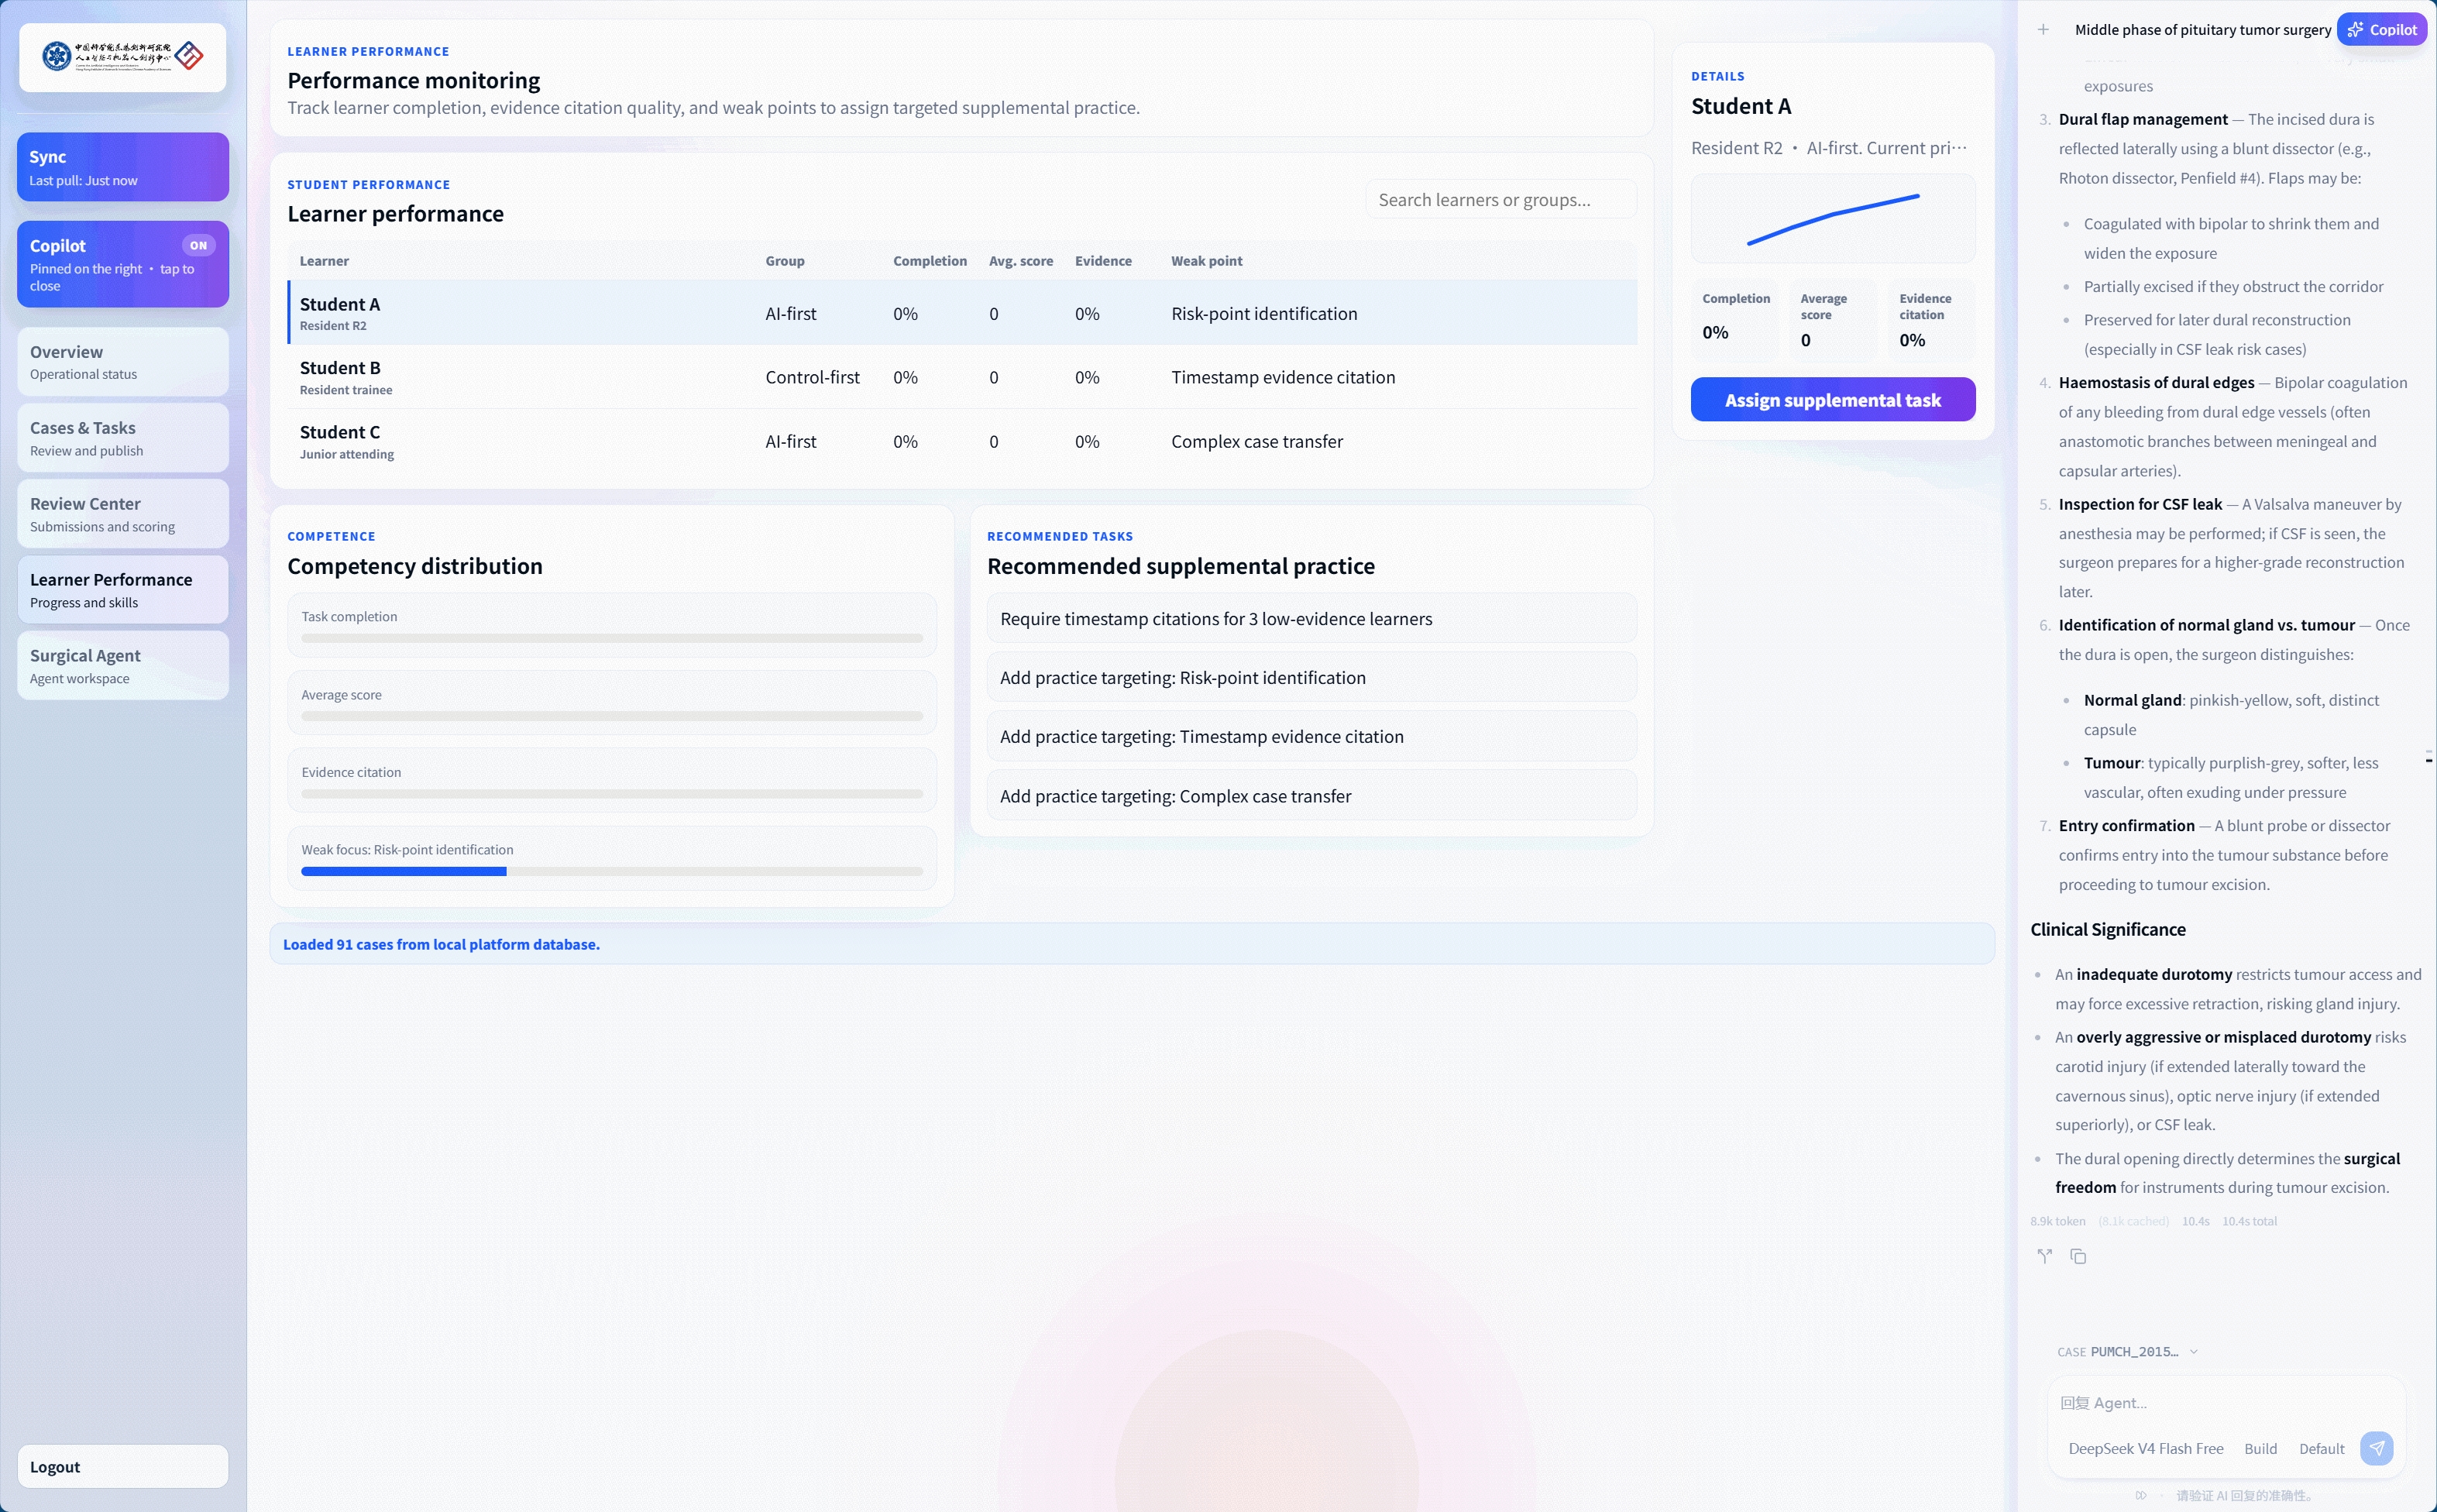Click the Average score stat card in details
This screenshot has height=1512, width=2437.
point(1832,320)
